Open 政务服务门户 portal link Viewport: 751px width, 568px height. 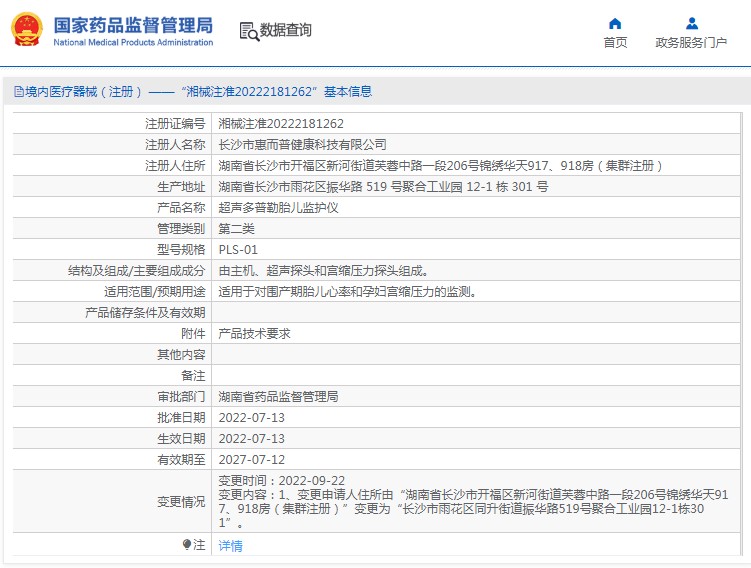point(691,43)
